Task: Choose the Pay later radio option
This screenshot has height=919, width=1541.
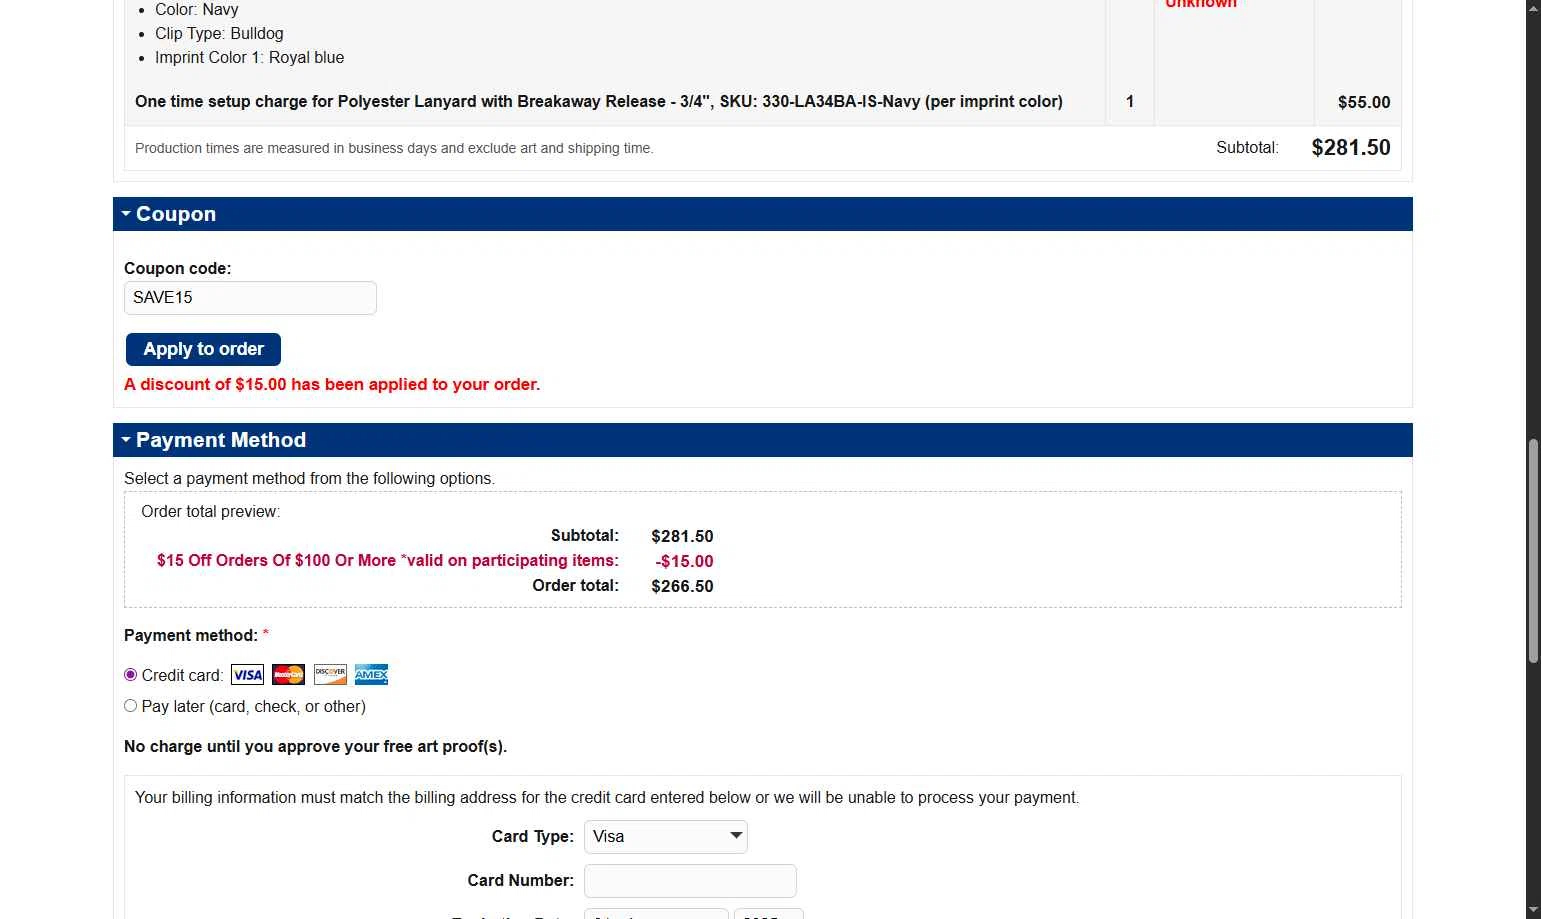Action: click(130, 706)
